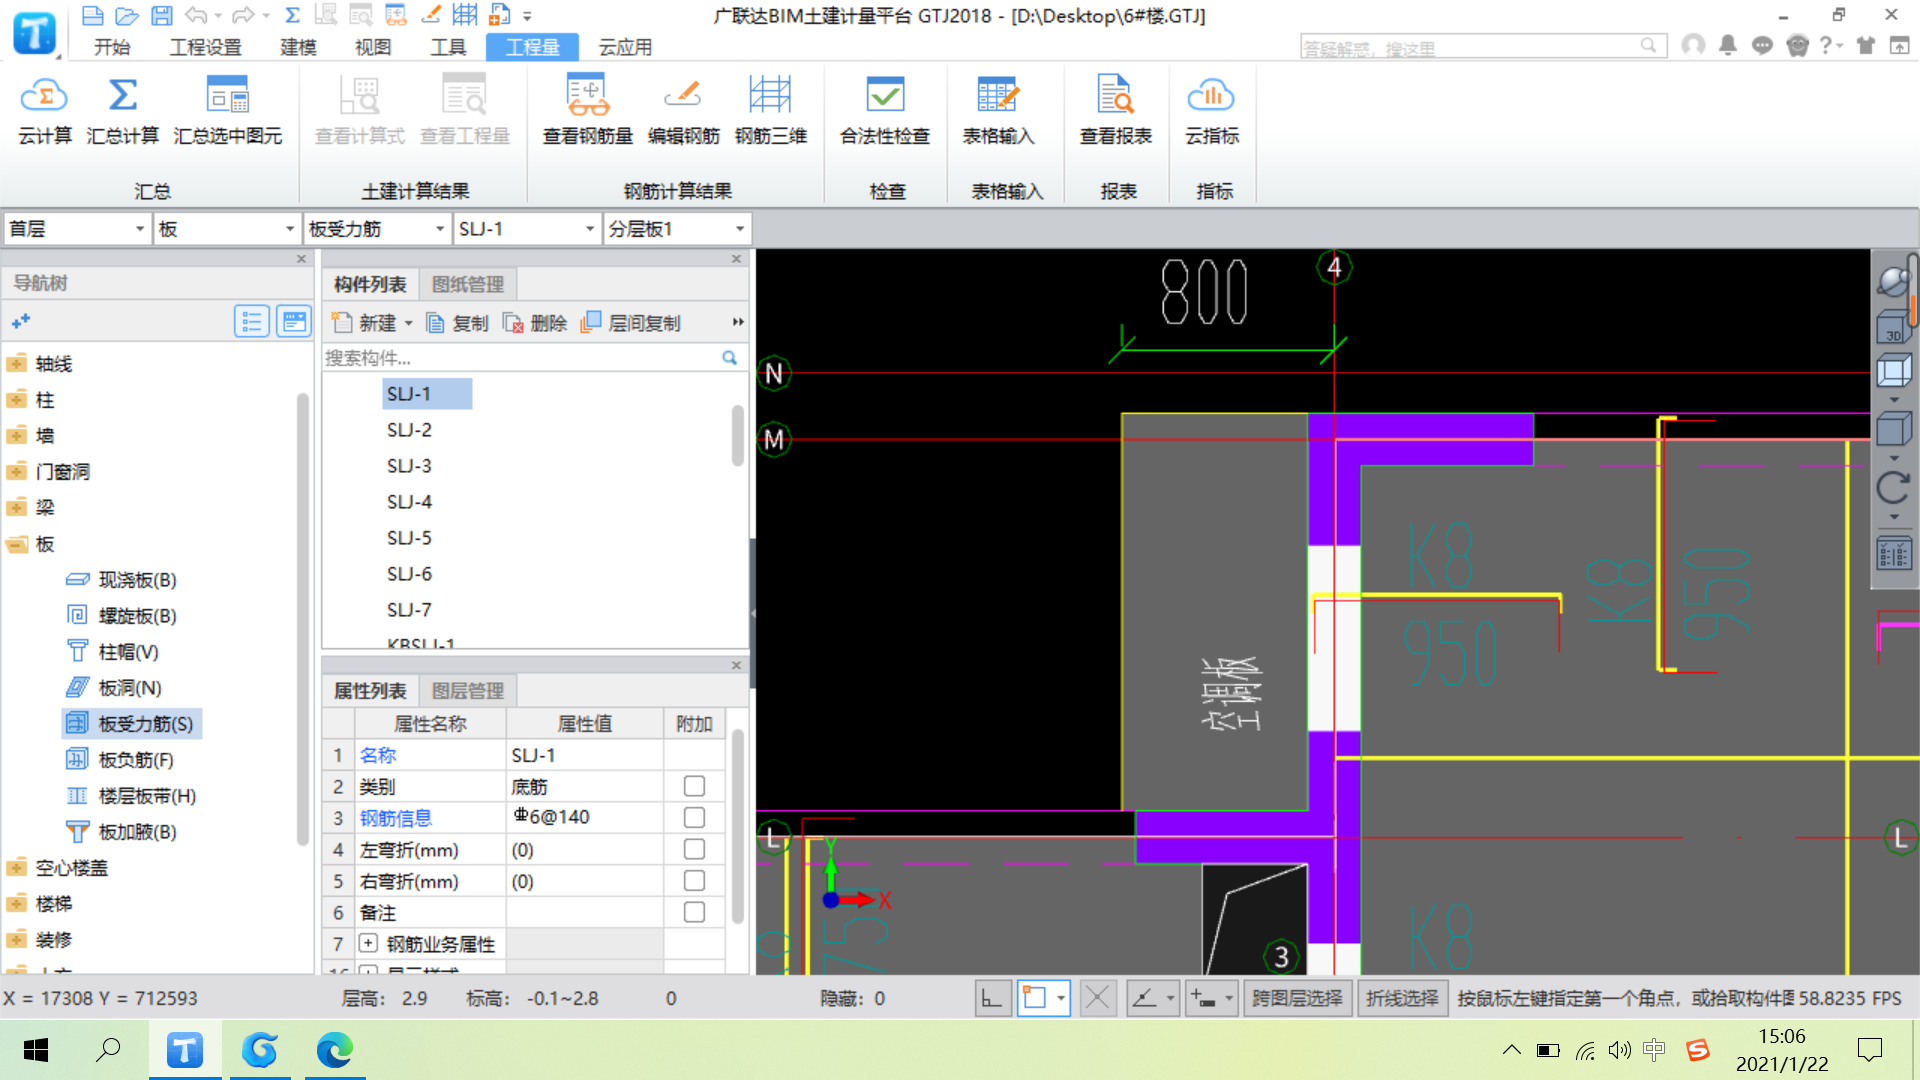The width and height of the screenshot is (1920, 1080).
Task: Click the rotate view icon on right toolbar
Action: (1894, 488)
